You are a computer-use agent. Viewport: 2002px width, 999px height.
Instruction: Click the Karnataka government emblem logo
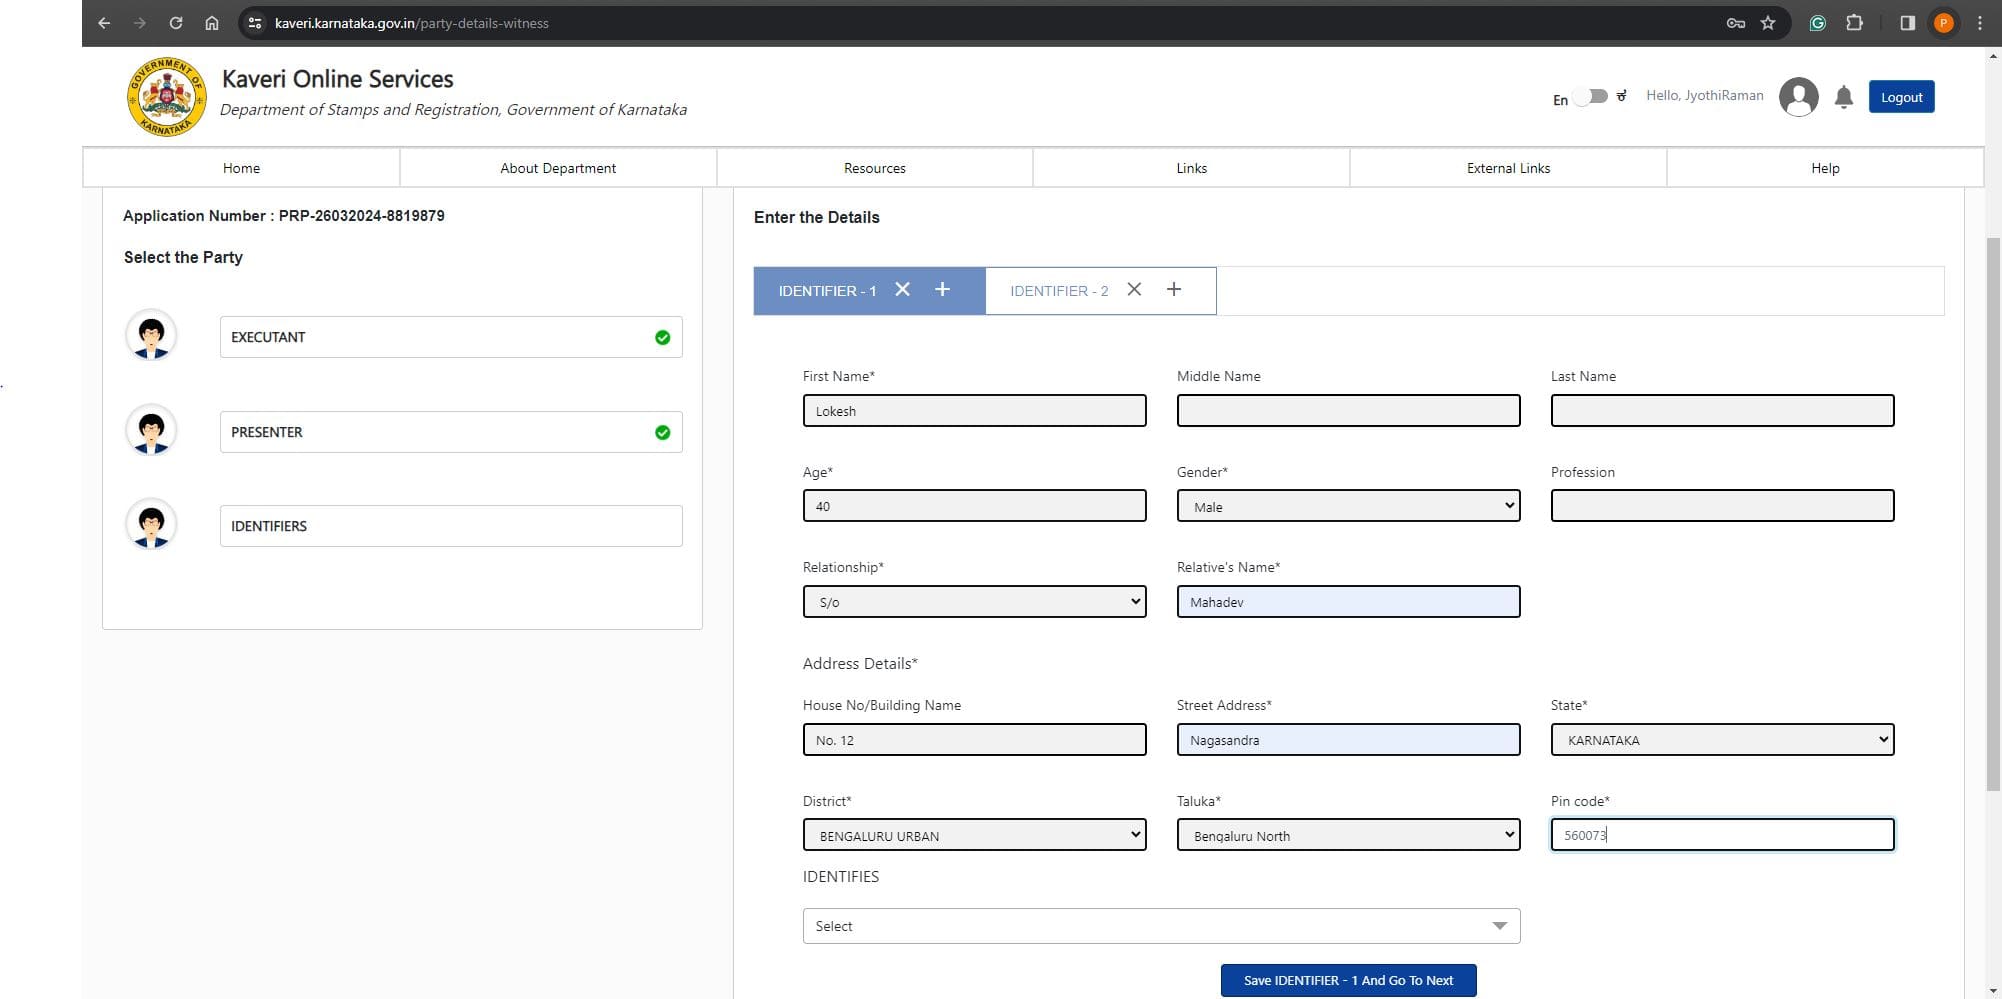point(166,96)
